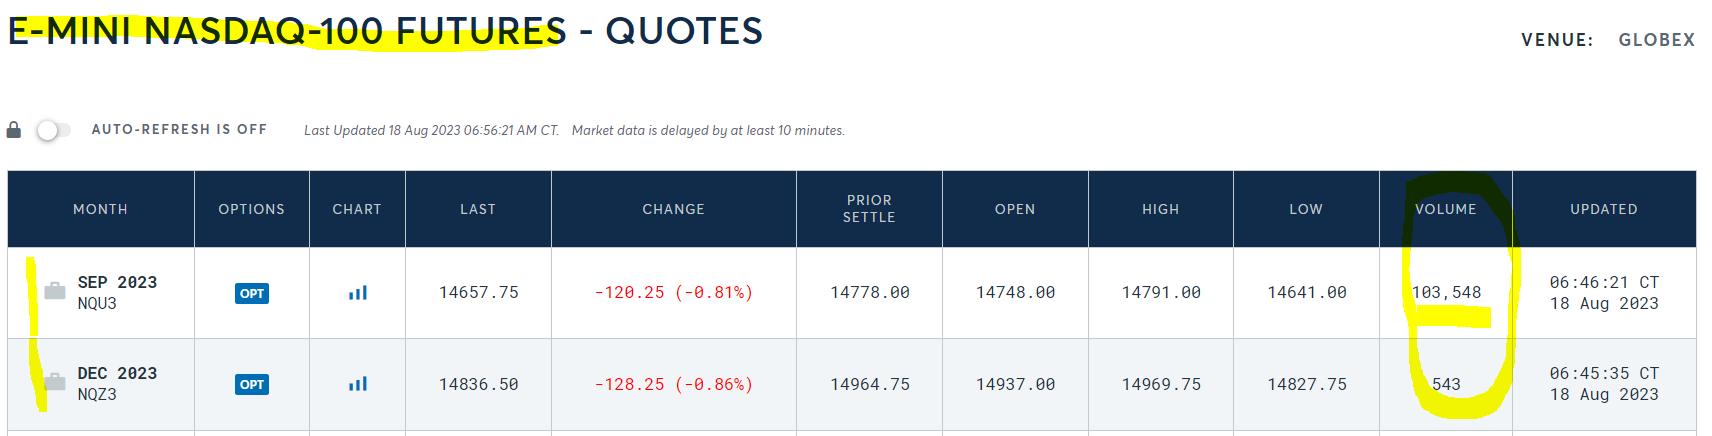Open chart icon for DEC 2023
This screenshot has width=1712, height=436.
(358, 384)
